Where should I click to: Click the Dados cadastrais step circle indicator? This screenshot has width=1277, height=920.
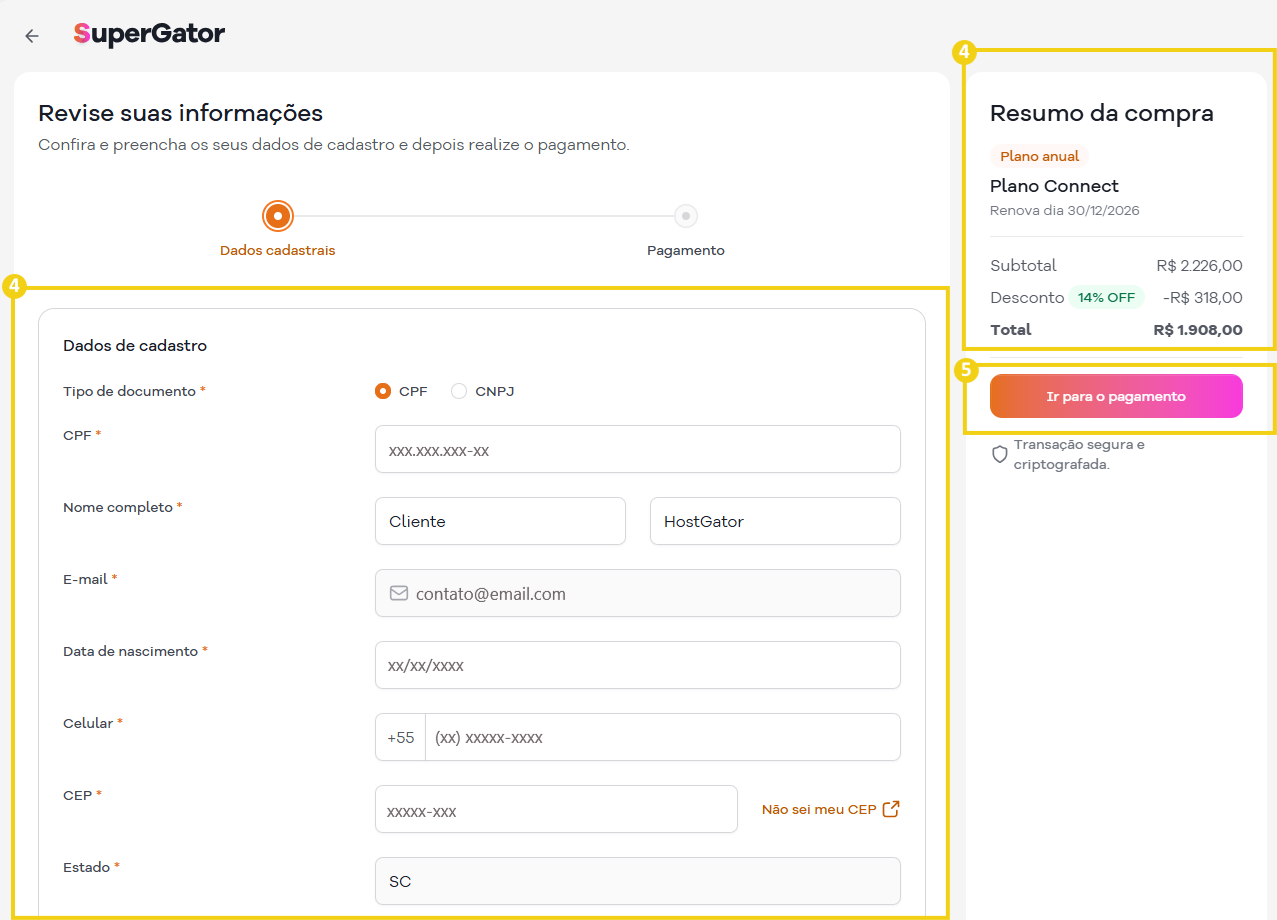(x=277, y=215)
